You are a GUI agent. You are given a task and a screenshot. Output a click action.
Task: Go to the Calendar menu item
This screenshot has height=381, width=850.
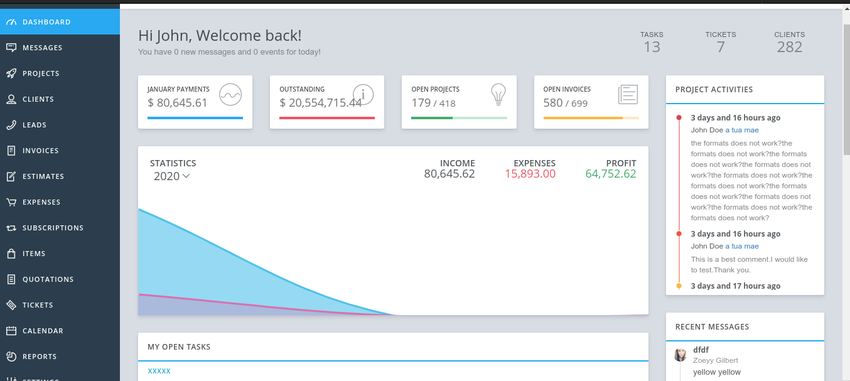click(60, 331)
